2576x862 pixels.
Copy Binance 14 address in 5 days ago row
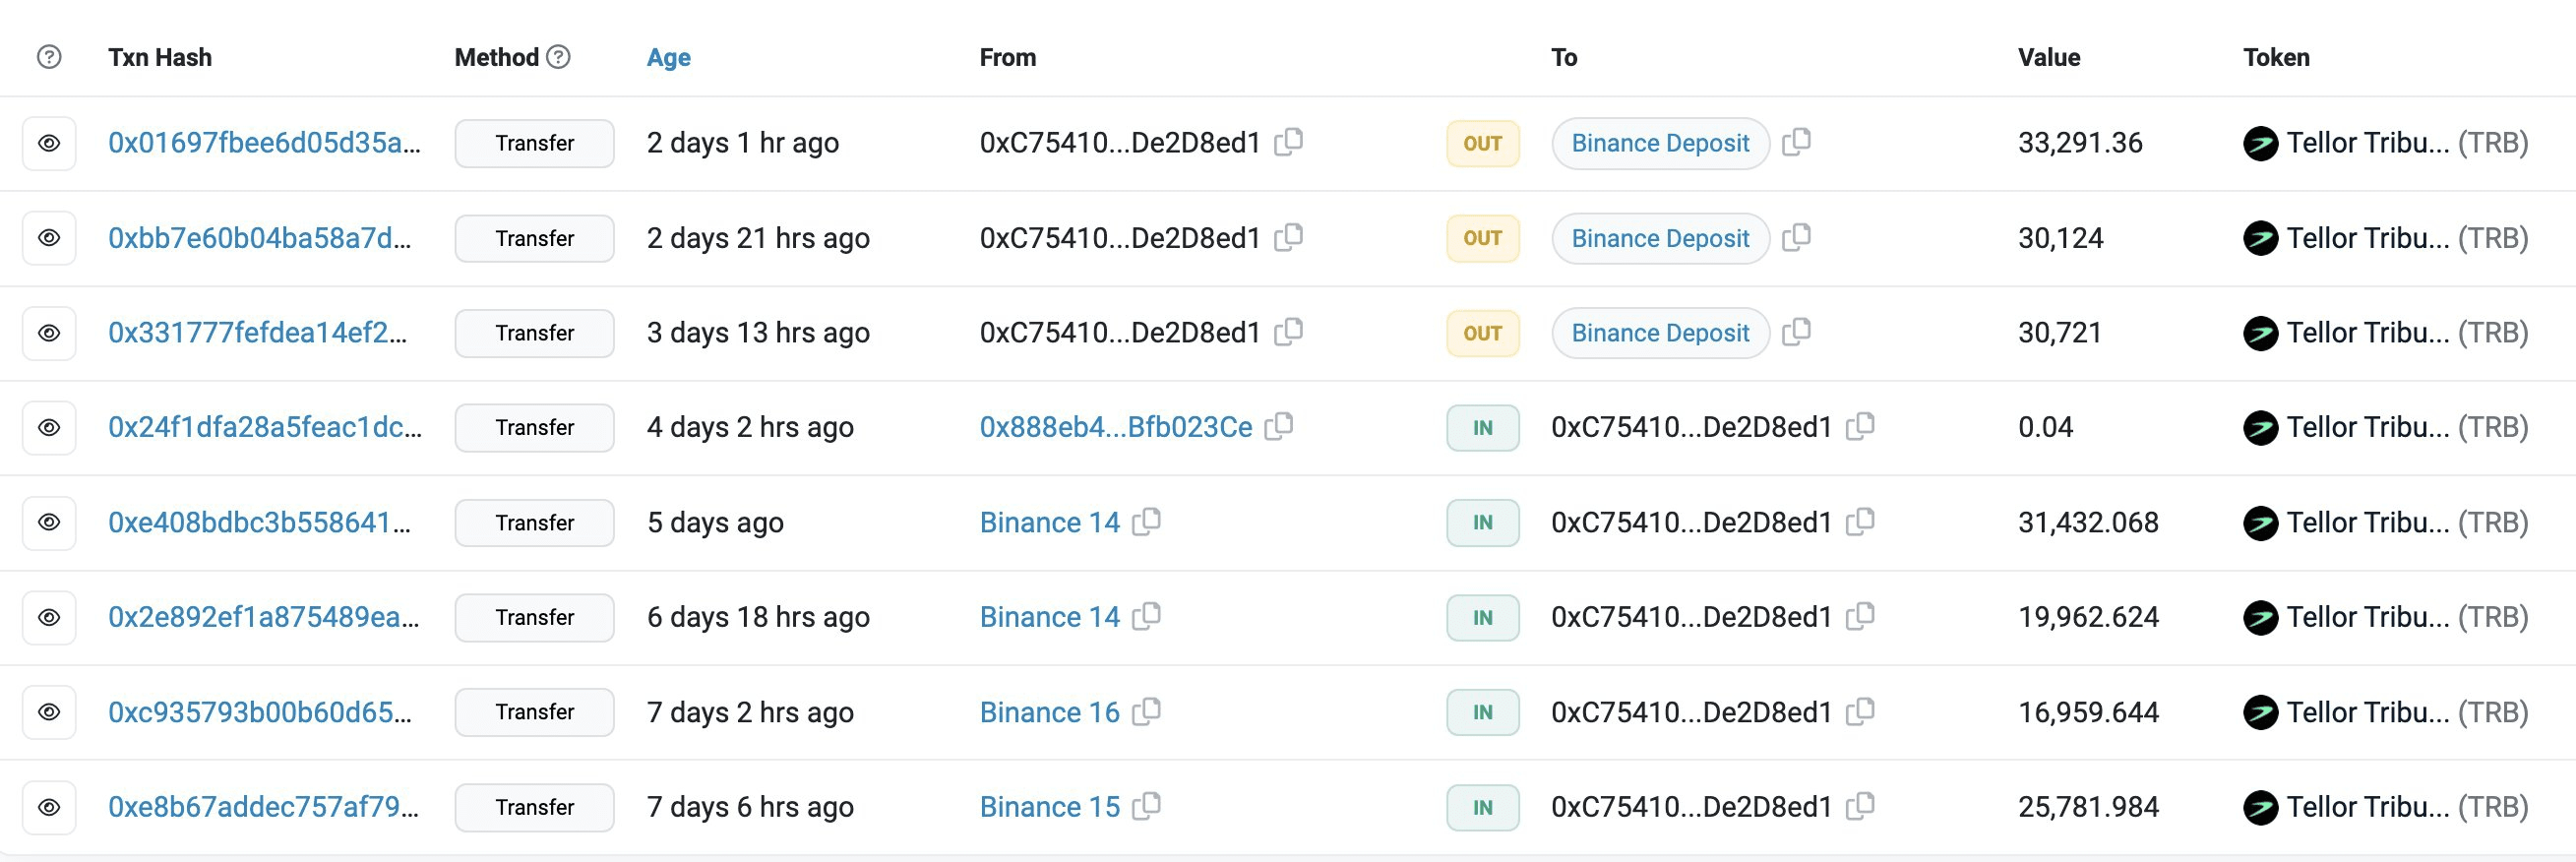[1146, 521]
